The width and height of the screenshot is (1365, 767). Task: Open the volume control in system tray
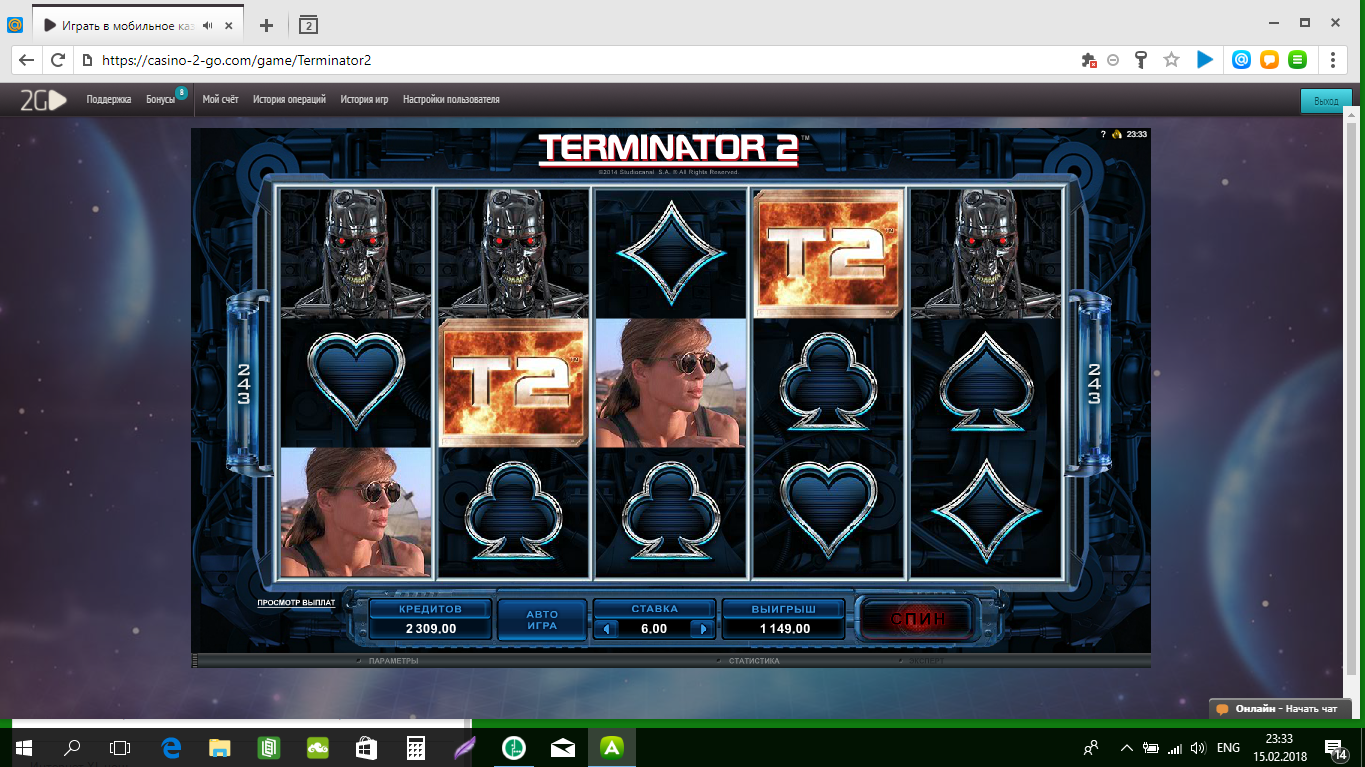click(x=1198, y=747)
